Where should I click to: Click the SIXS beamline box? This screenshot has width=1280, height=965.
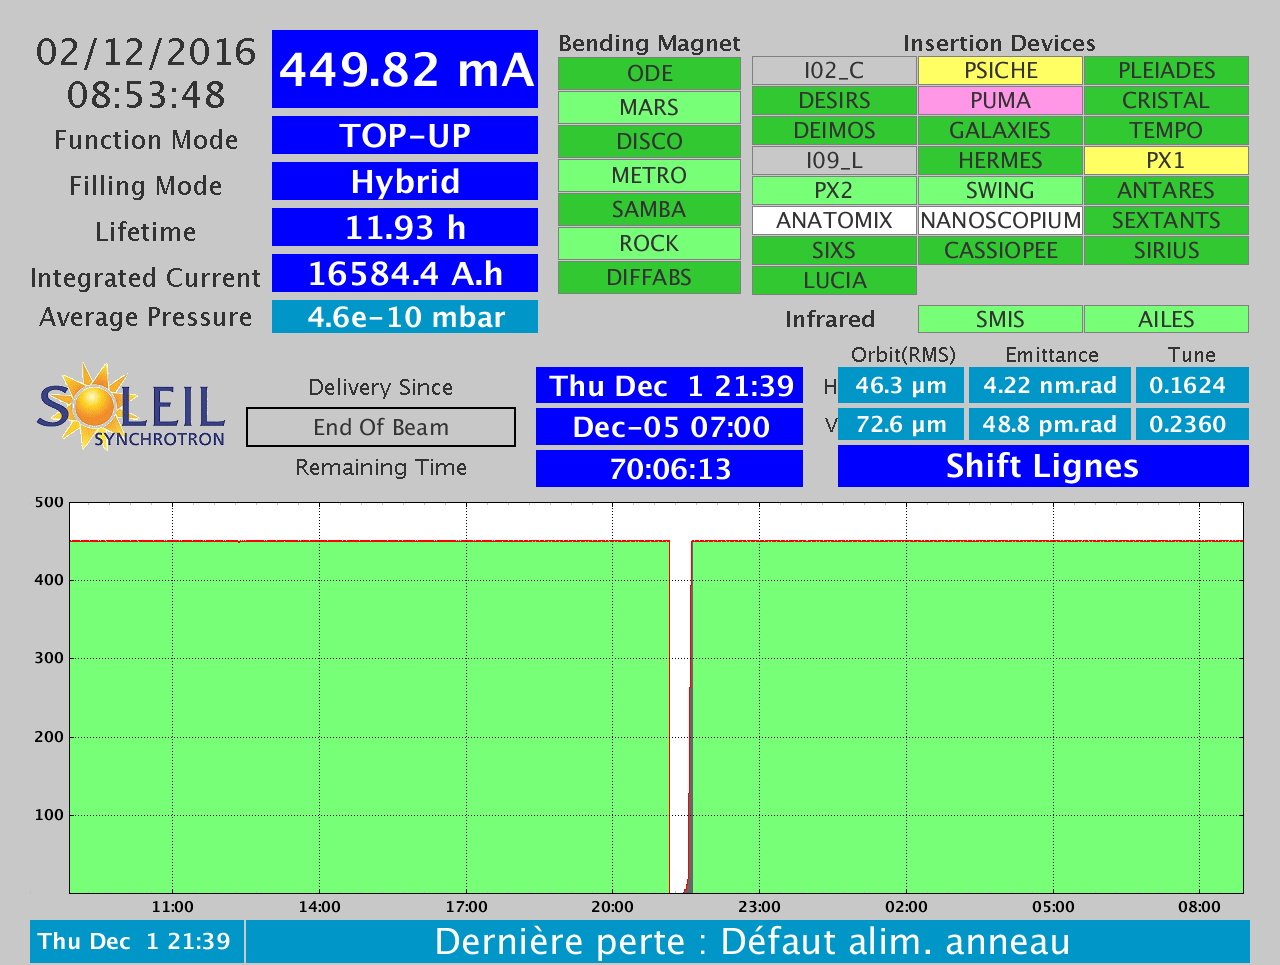point(834,250)
